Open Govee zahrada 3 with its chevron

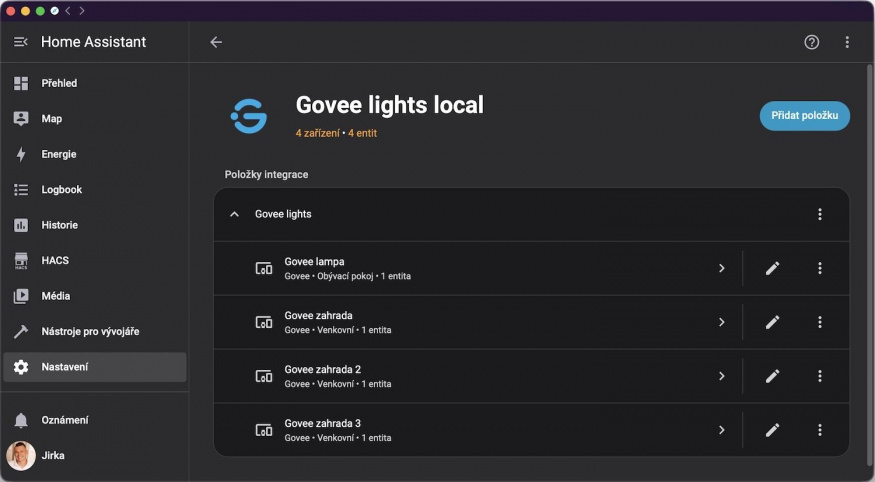[x=722, y=430]
